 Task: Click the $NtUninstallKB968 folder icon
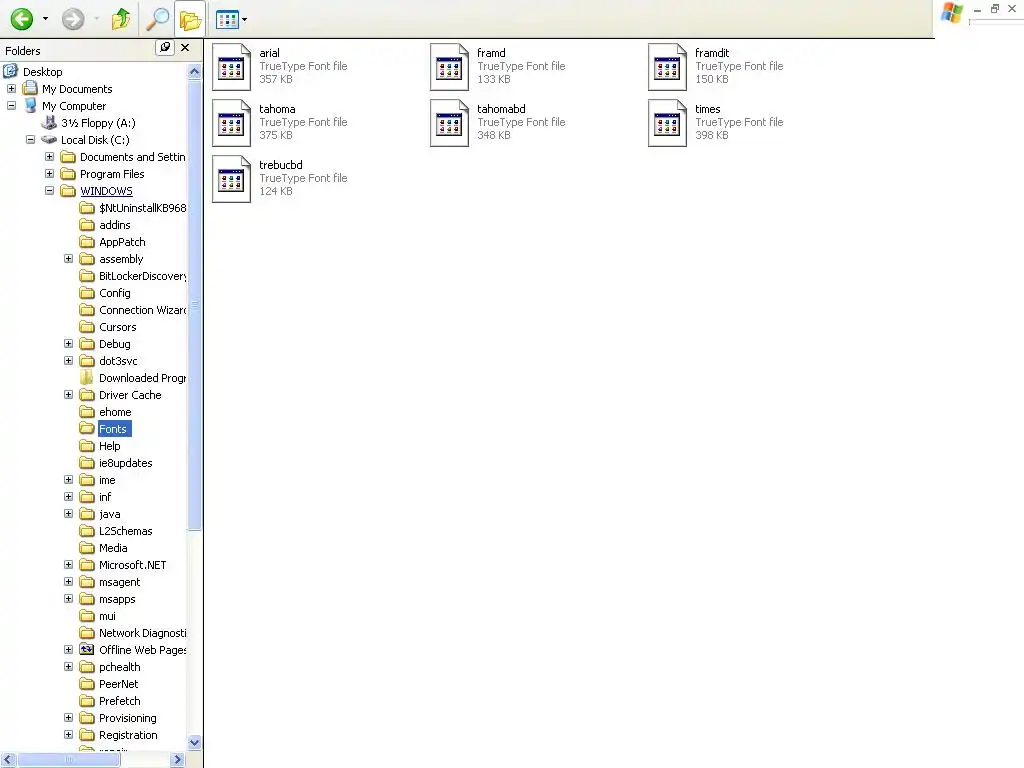pos(87,208)
